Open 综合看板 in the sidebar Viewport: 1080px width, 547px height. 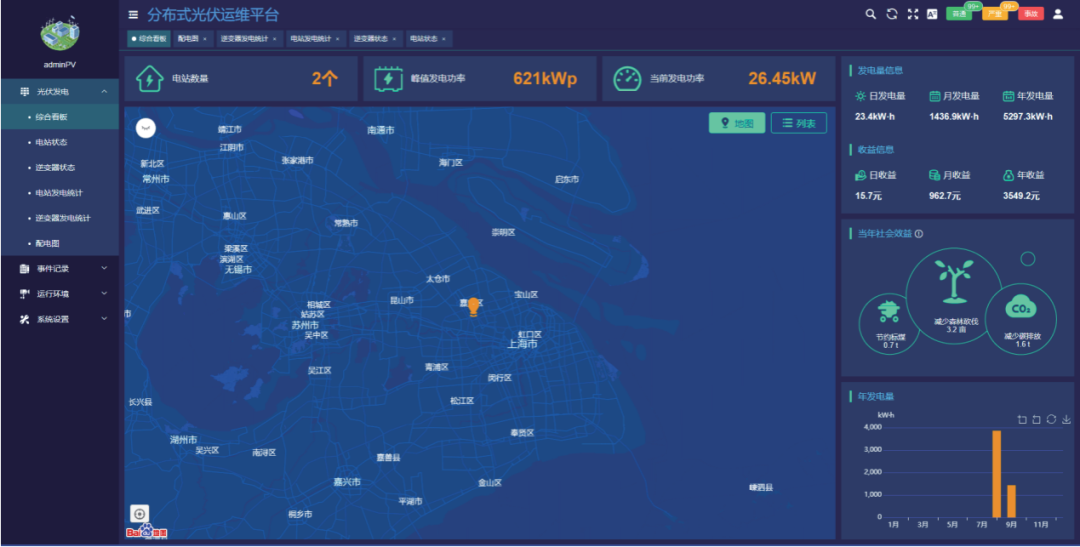click(60, 117)
